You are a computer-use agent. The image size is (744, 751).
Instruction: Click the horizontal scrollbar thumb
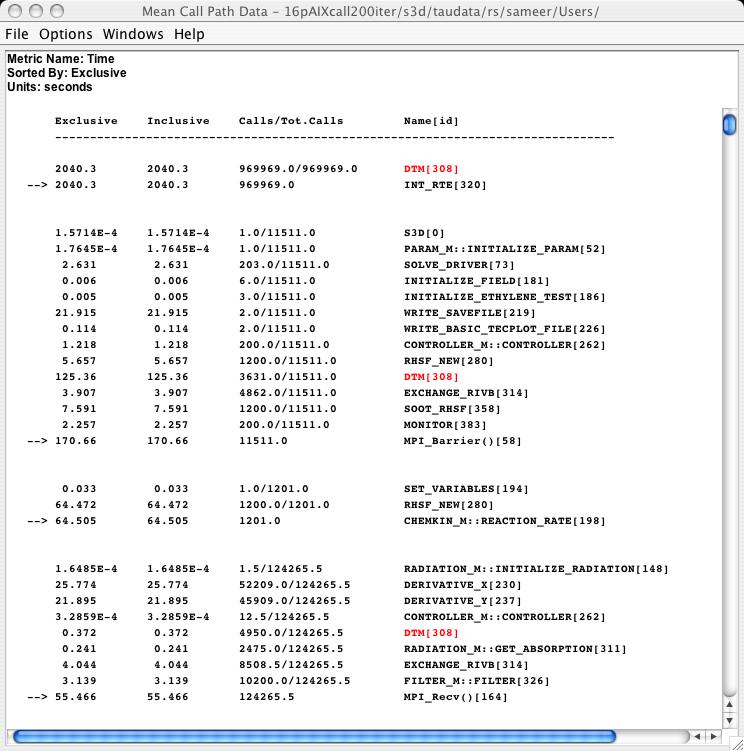point(314,736)
